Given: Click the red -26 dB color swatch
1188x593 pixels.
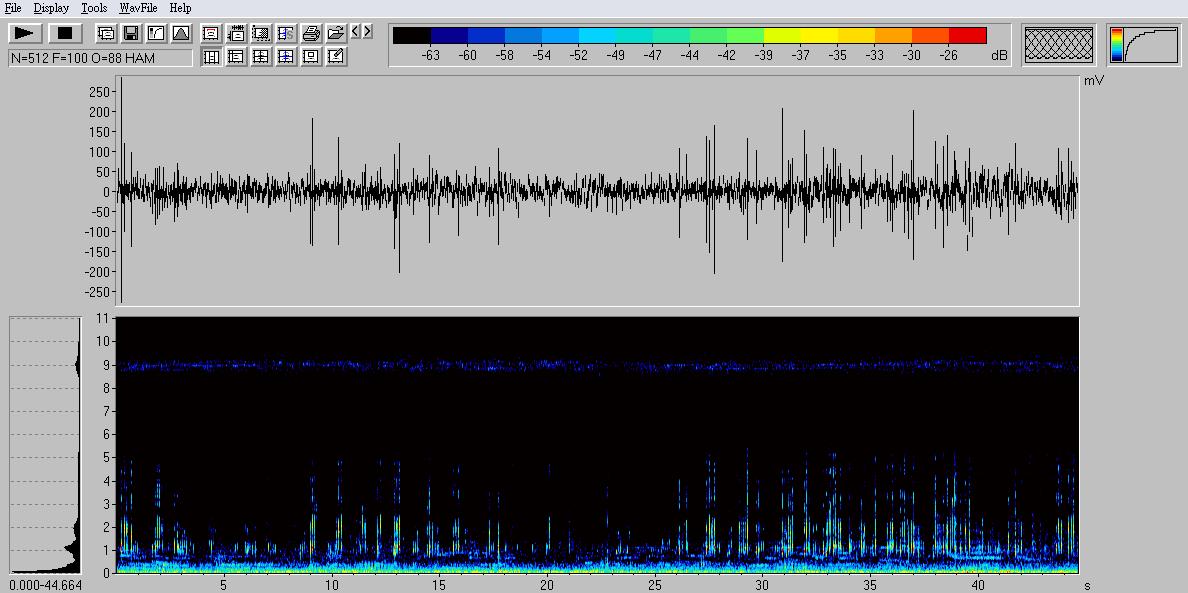Looking at the screenshot, I should pos(967,36).
